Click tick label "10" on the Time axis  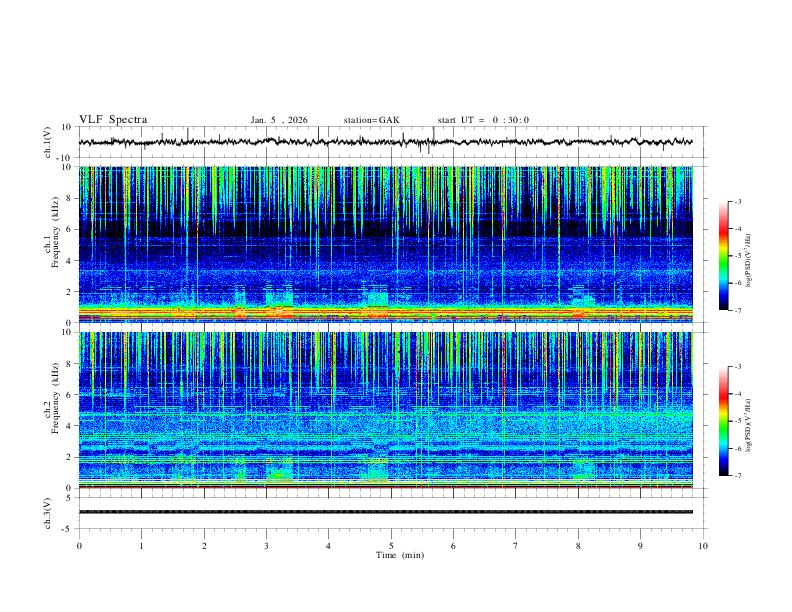tap(703, 546)
